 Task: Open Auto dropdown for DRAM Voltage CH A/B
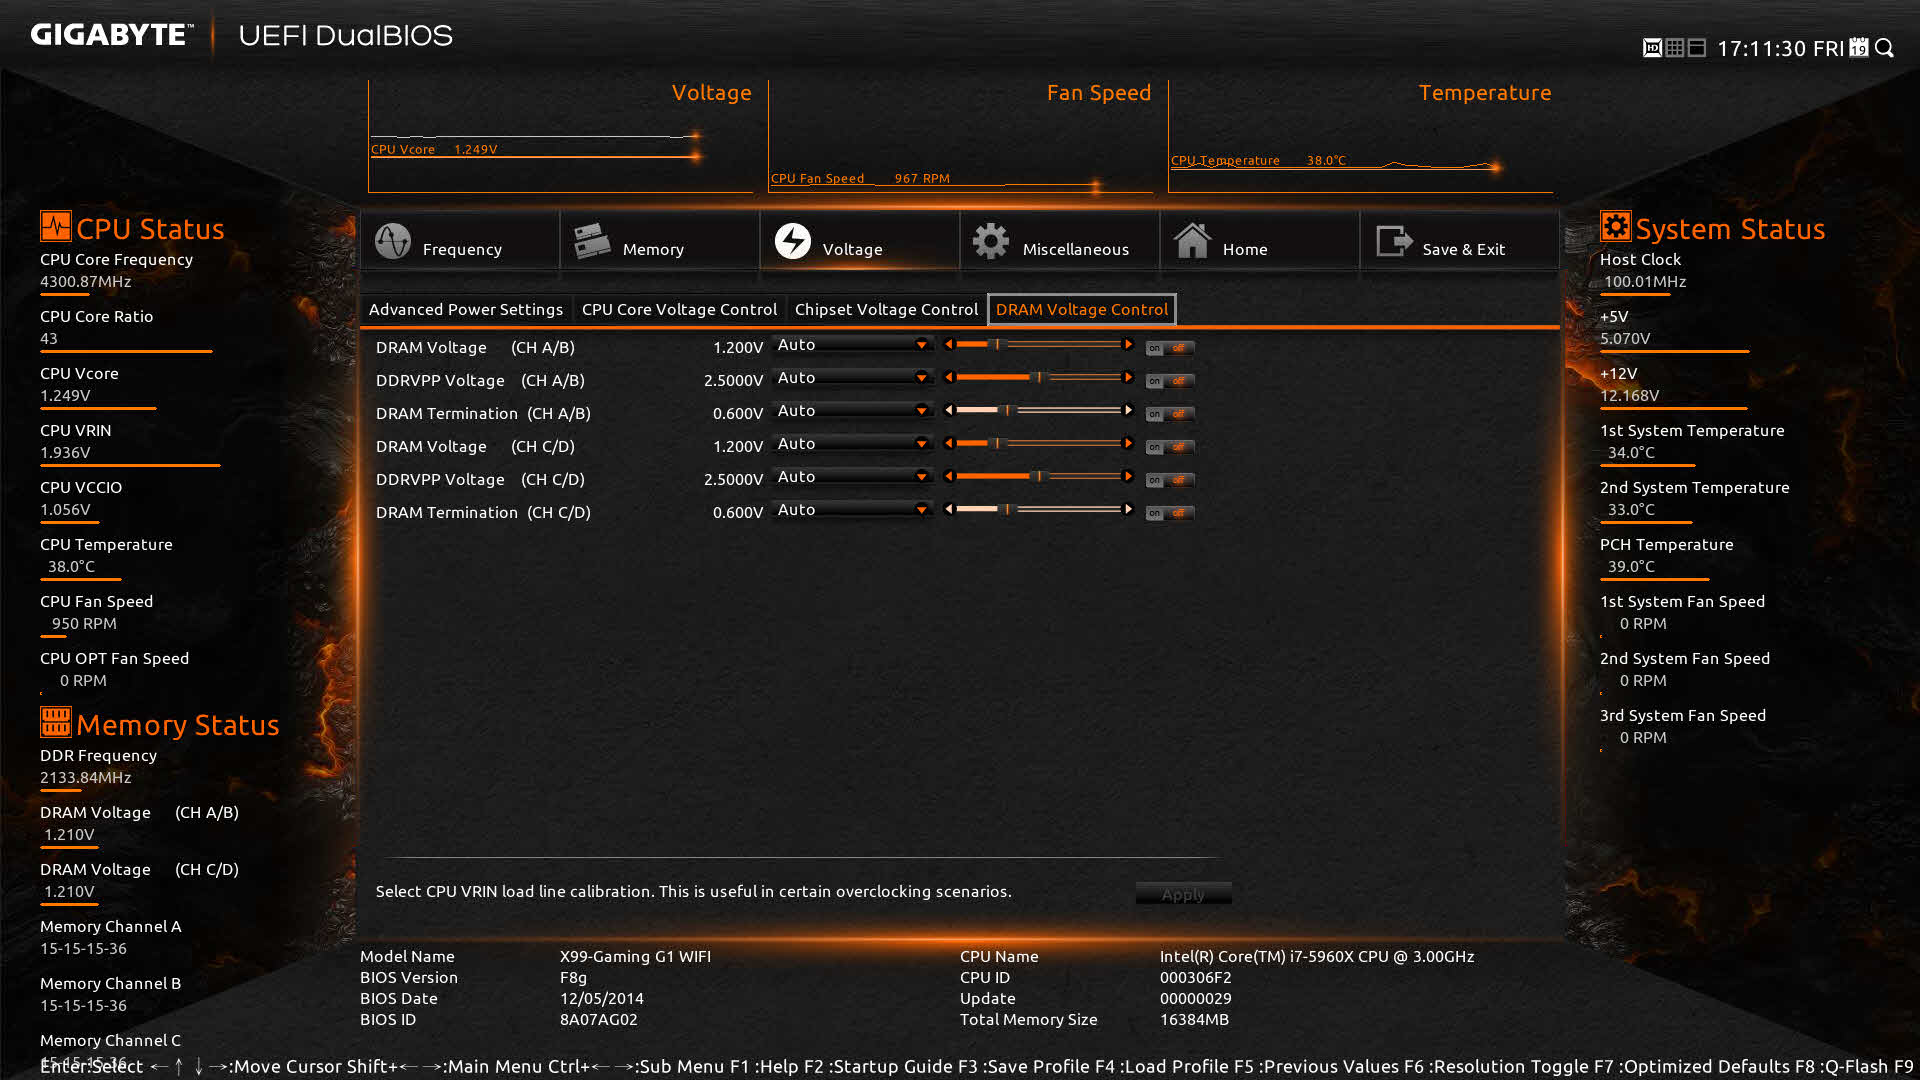[x=852, y=345]
